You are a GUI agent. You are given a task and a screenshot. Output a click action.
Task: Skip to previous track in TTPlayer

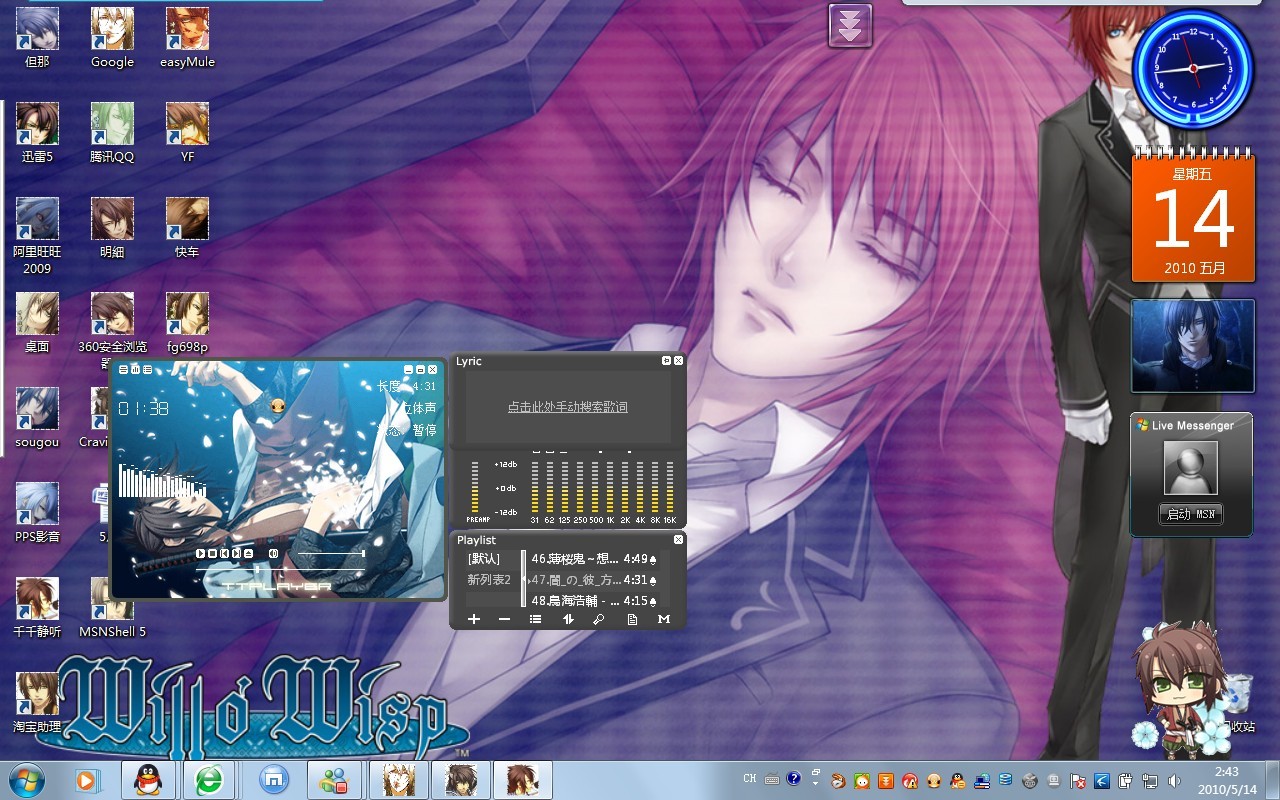click(225, 553)
